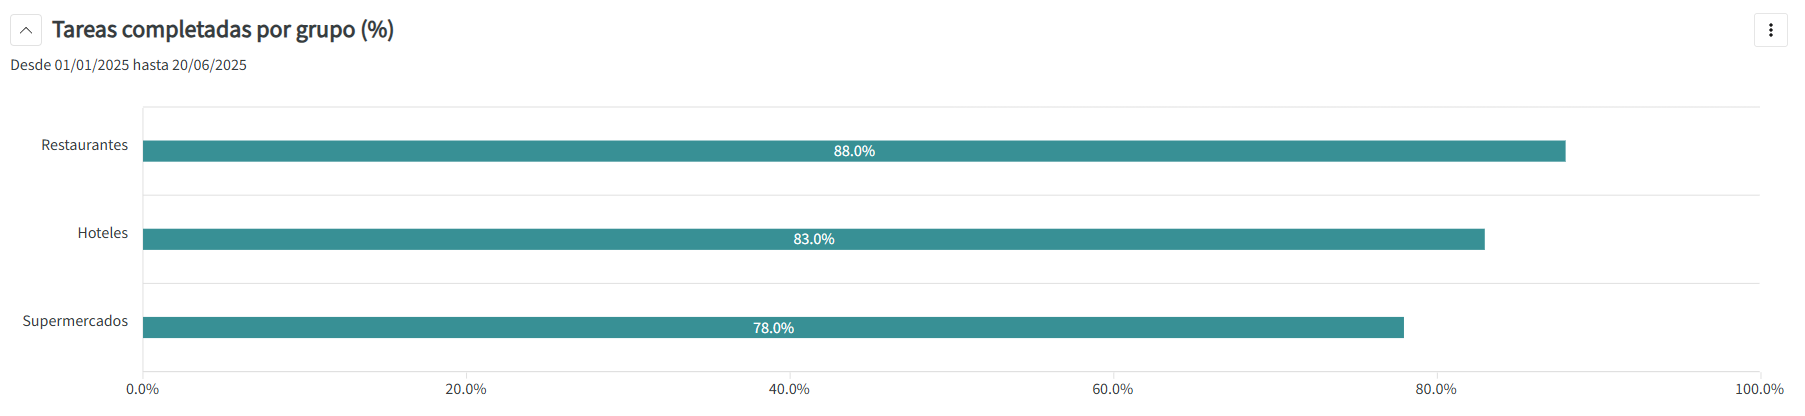Click the start date 01/01/2025

click(x=92, y=65)
